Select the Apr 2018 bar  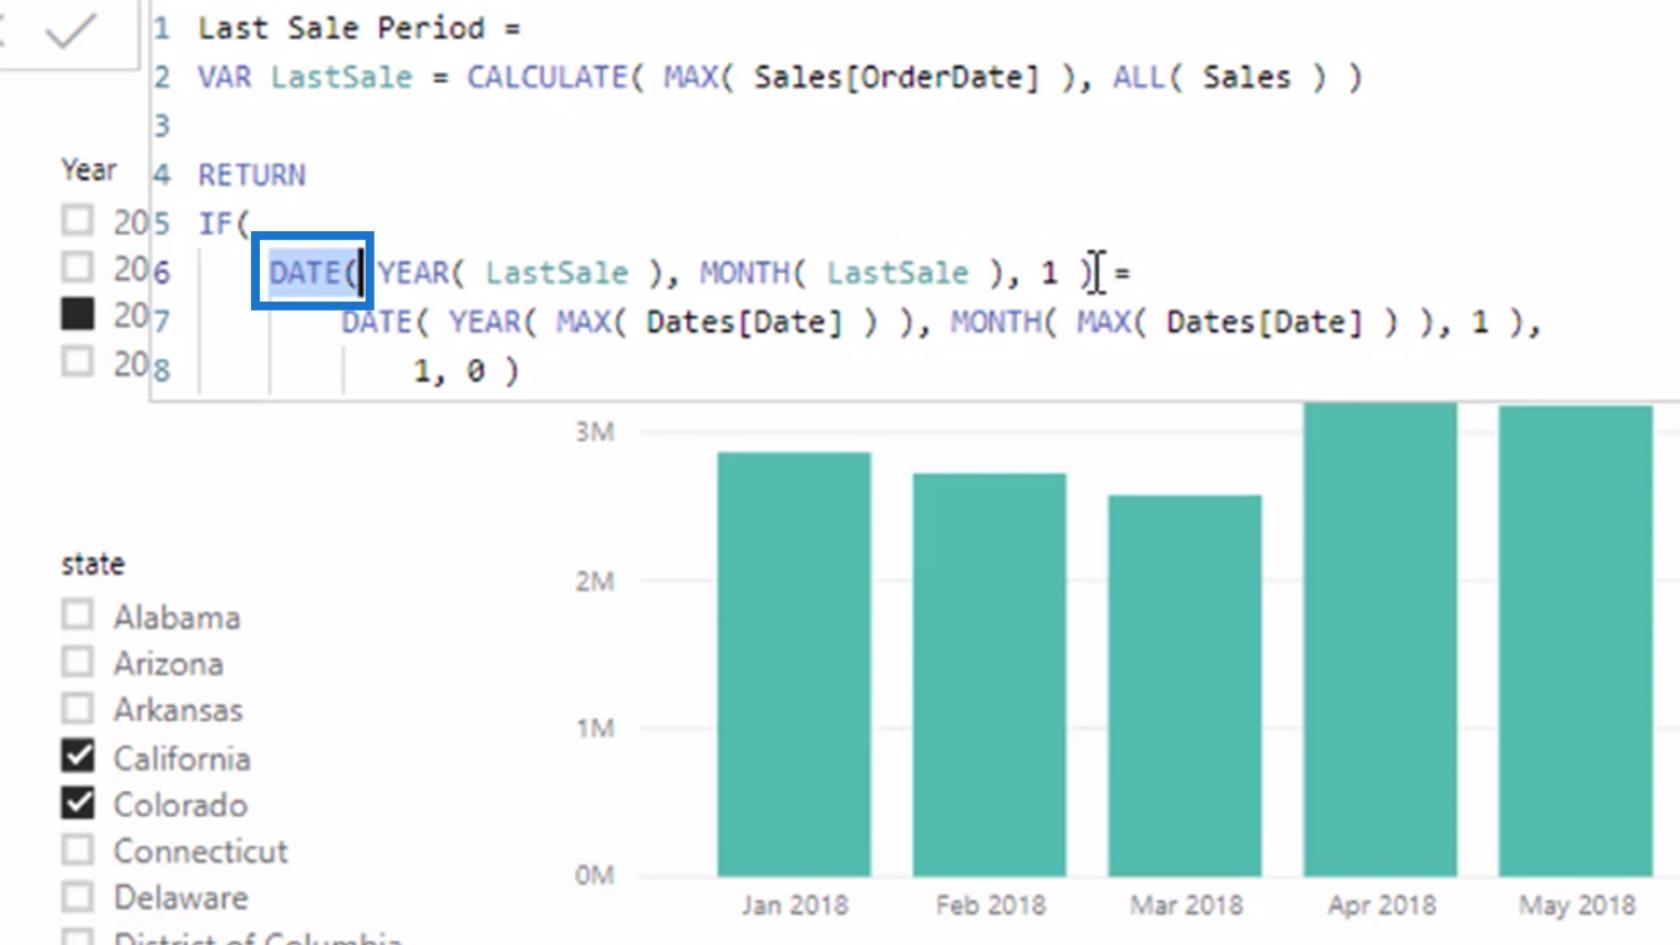pyautogui.click(x=1380, y=640)
